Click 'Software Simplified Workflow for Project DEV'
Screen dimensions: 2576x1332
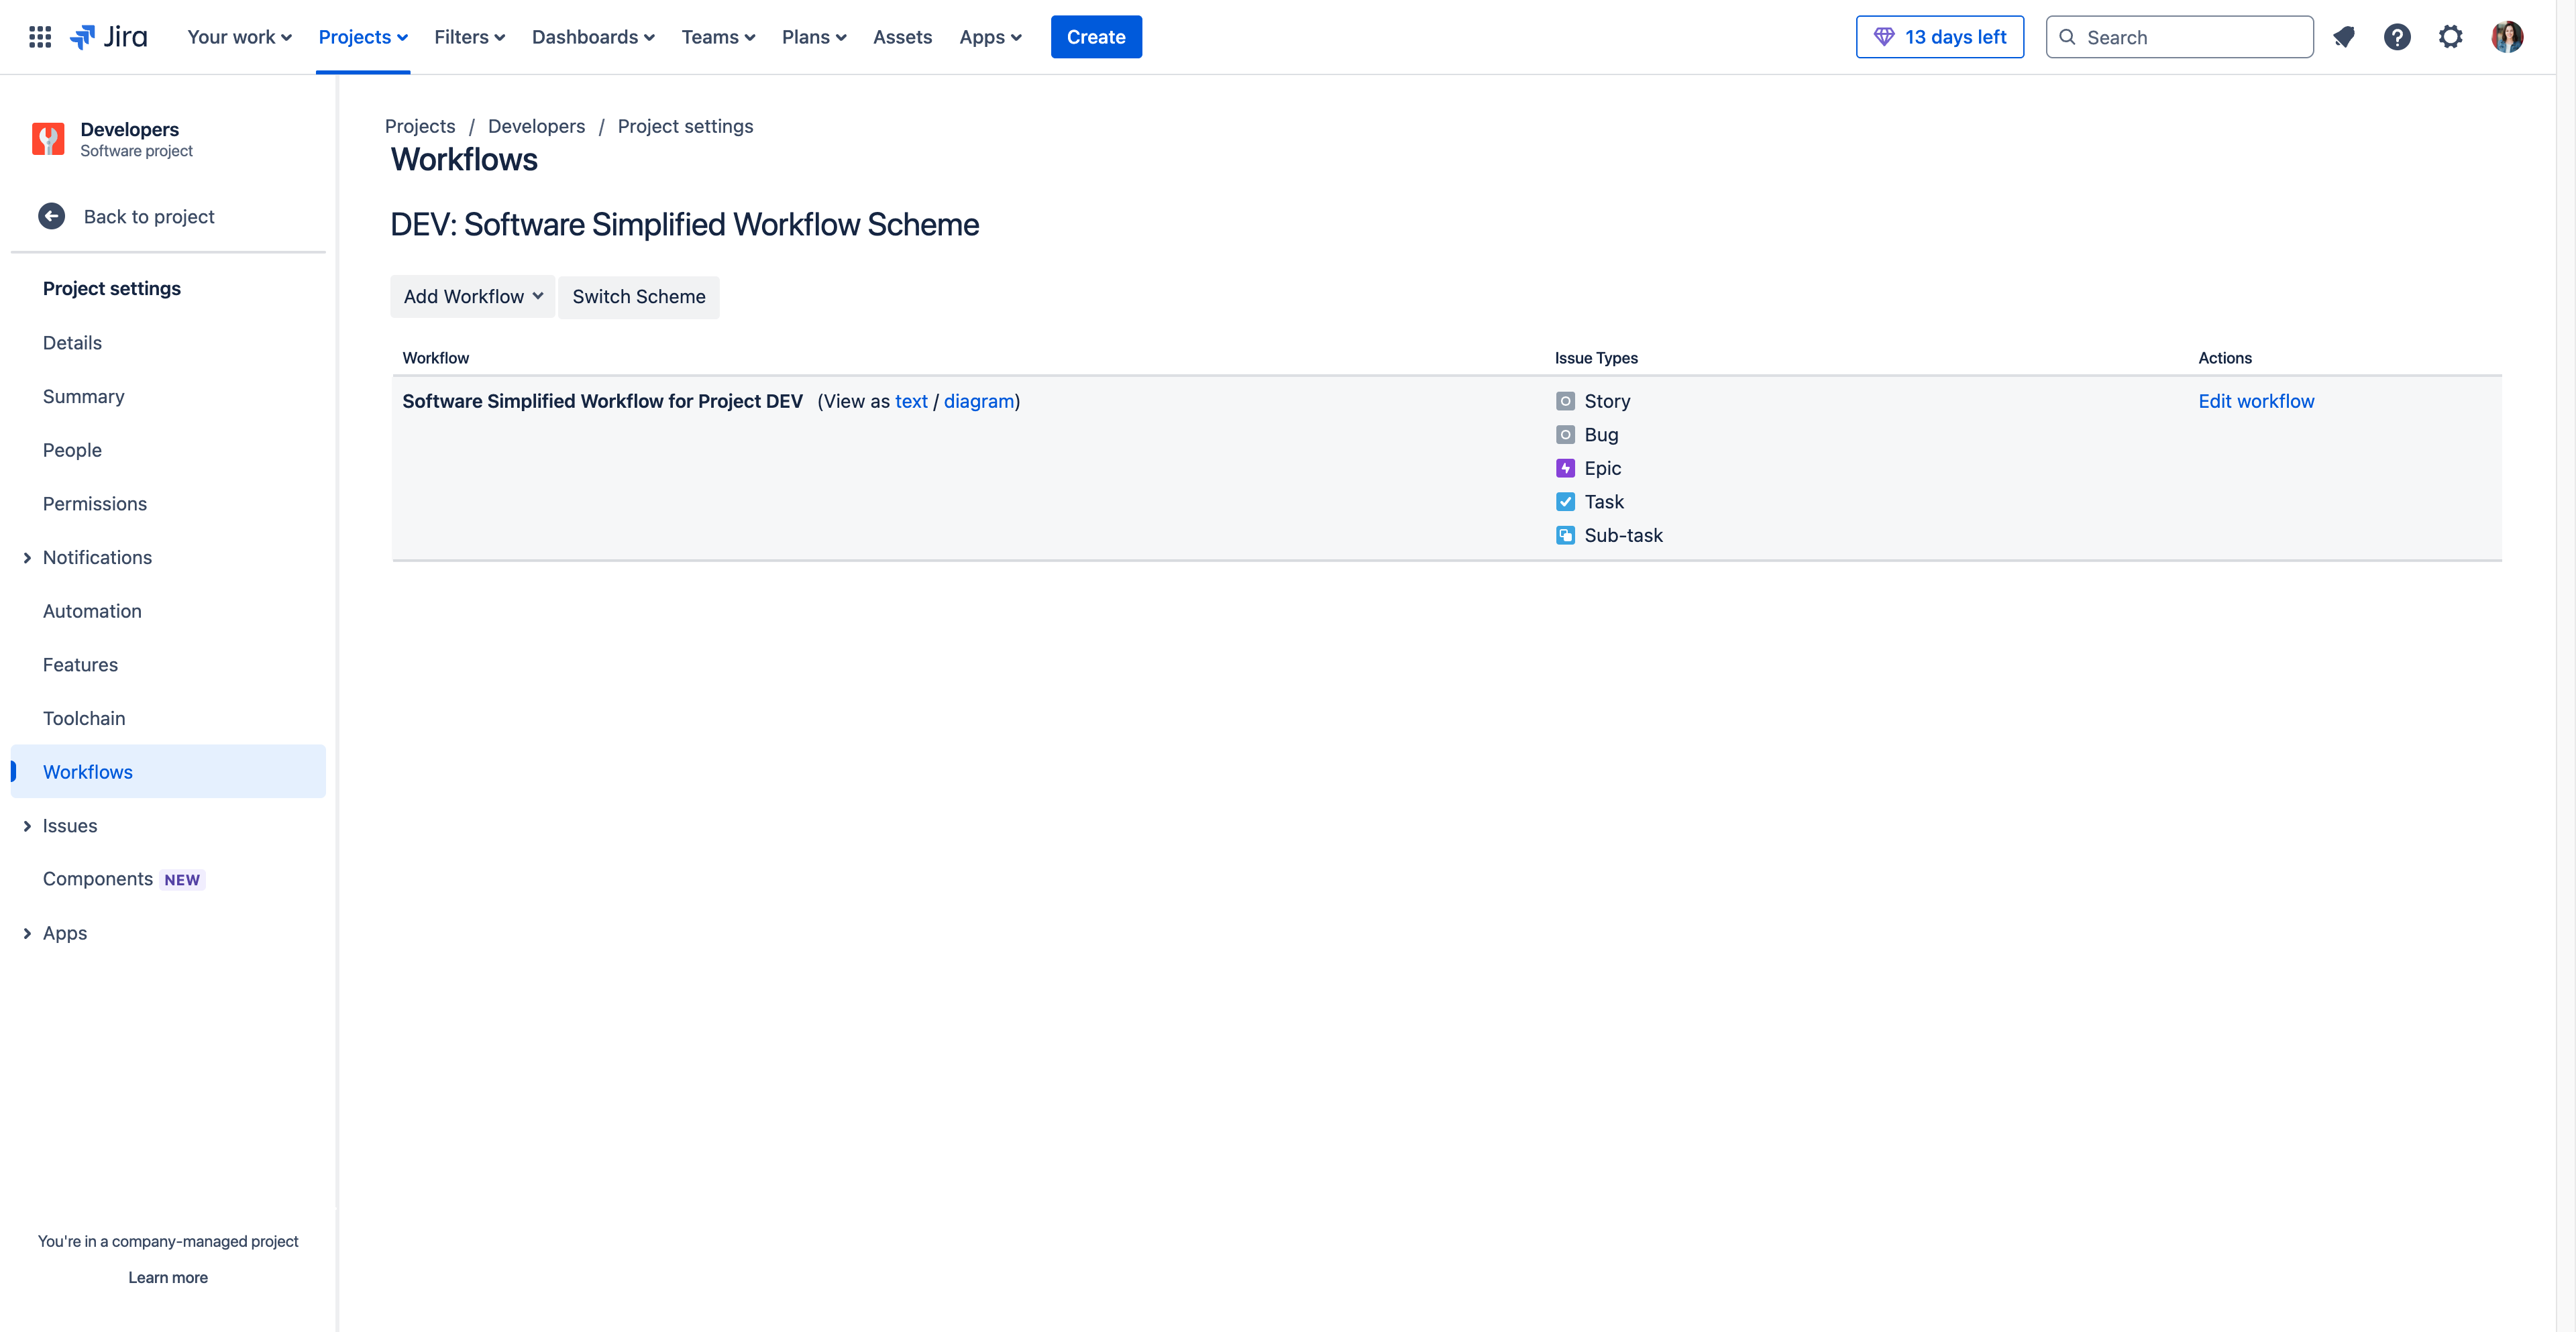click(602, 401)
